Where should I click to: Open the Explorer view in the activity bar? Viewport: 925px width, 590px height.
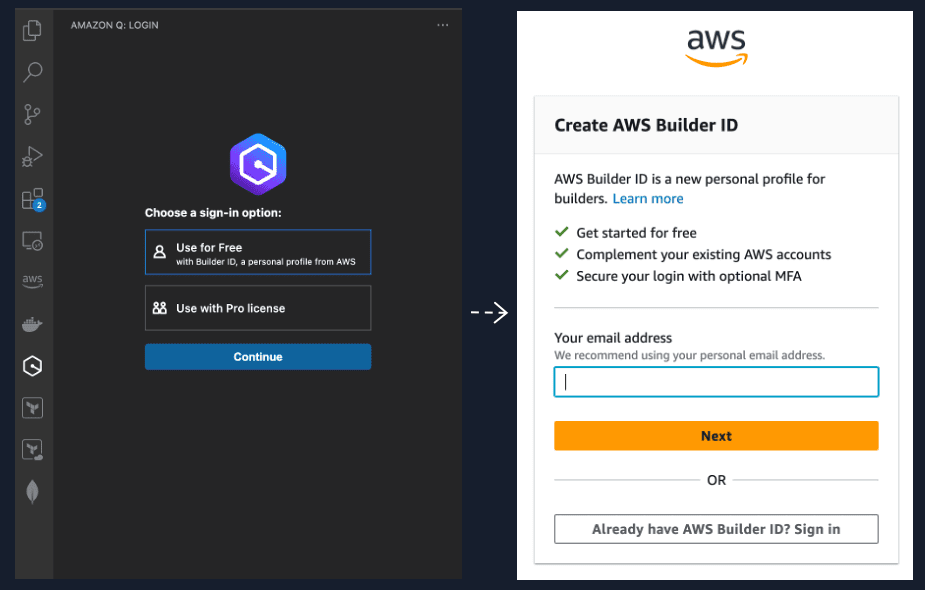(33, 30)
